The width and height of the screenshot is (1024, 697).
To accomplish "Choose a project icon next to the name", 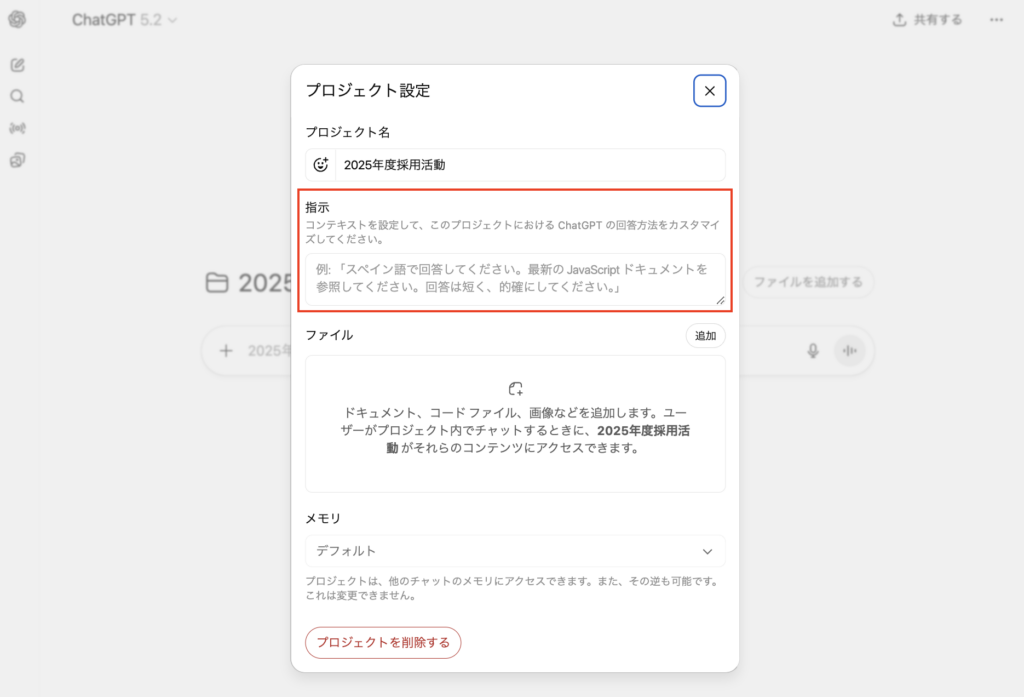I will [x=321, y=165].
